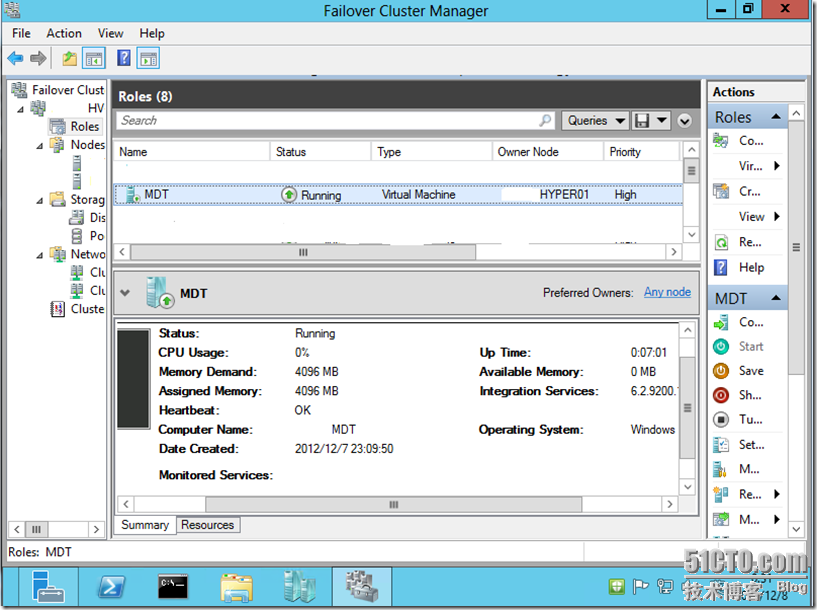Click the Shut Down red icon

pos(721,395)
